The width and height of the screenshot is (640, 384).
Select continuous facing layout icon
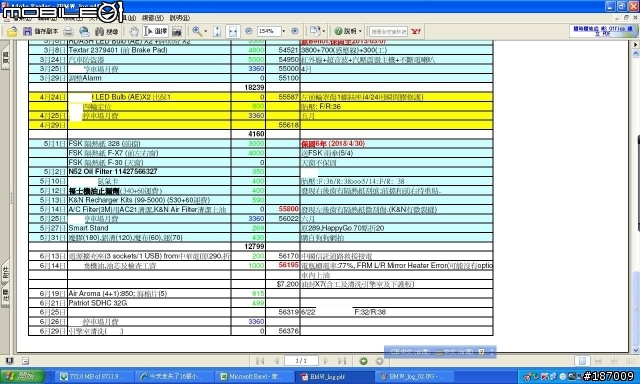(x=614, y=361)
